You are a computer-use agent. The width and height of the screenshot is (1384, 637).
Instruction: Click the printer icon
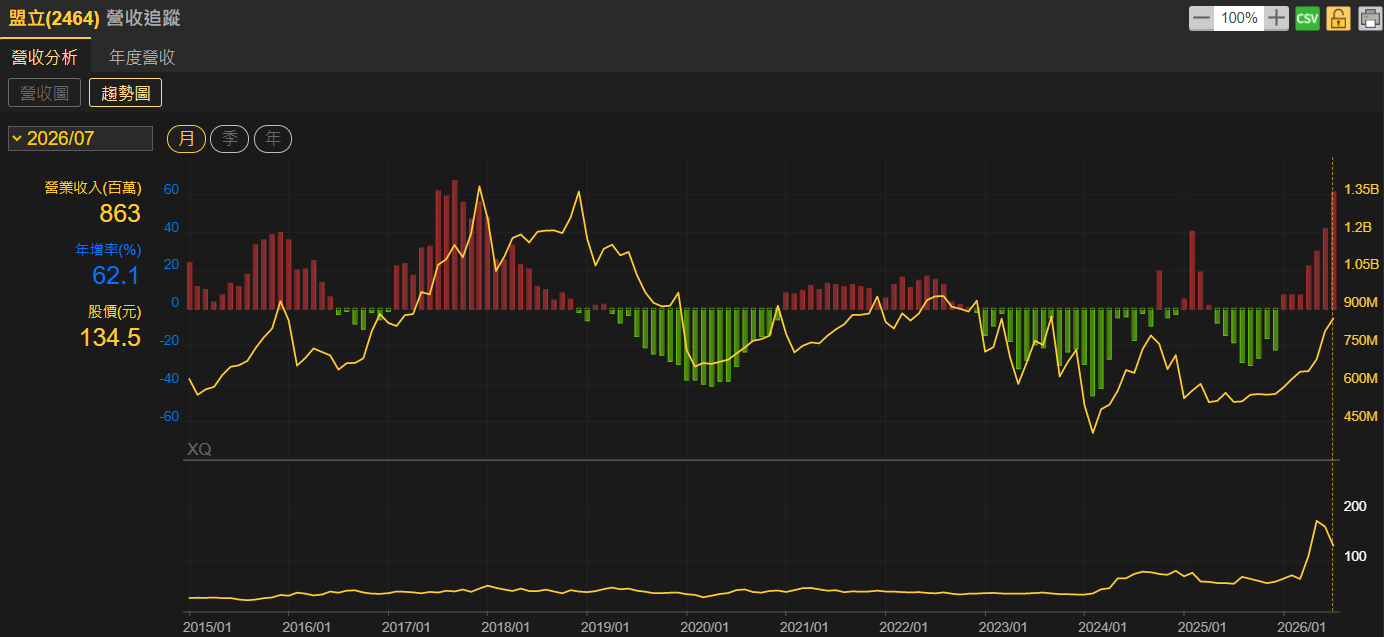tap(1369, 18)
